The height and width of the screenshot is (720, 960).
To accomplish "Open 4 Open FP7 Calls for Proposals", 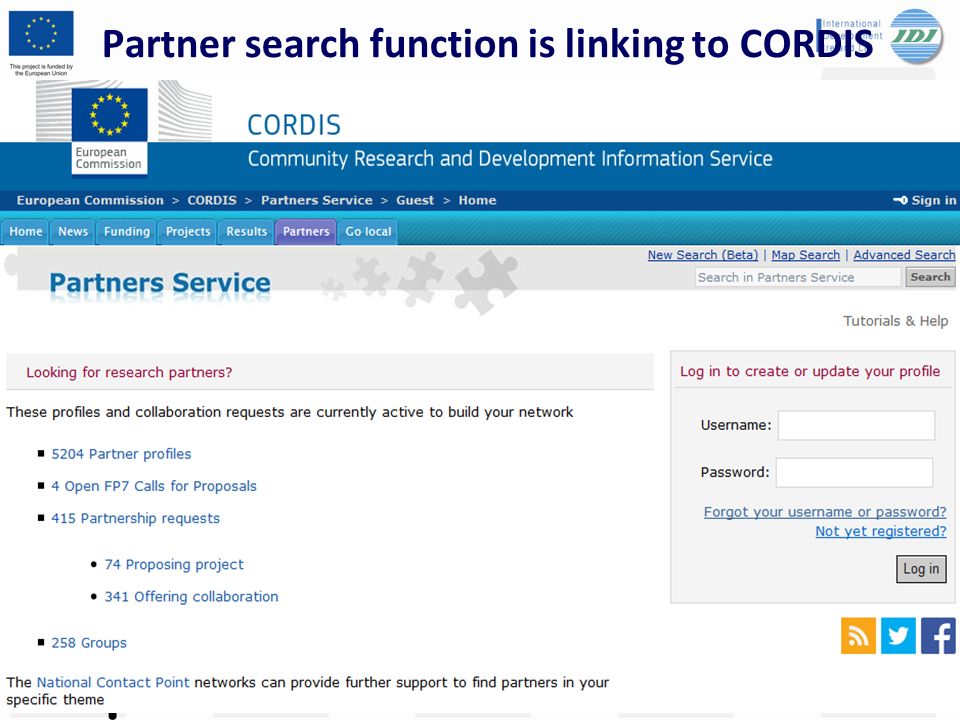I will point(154,486).
